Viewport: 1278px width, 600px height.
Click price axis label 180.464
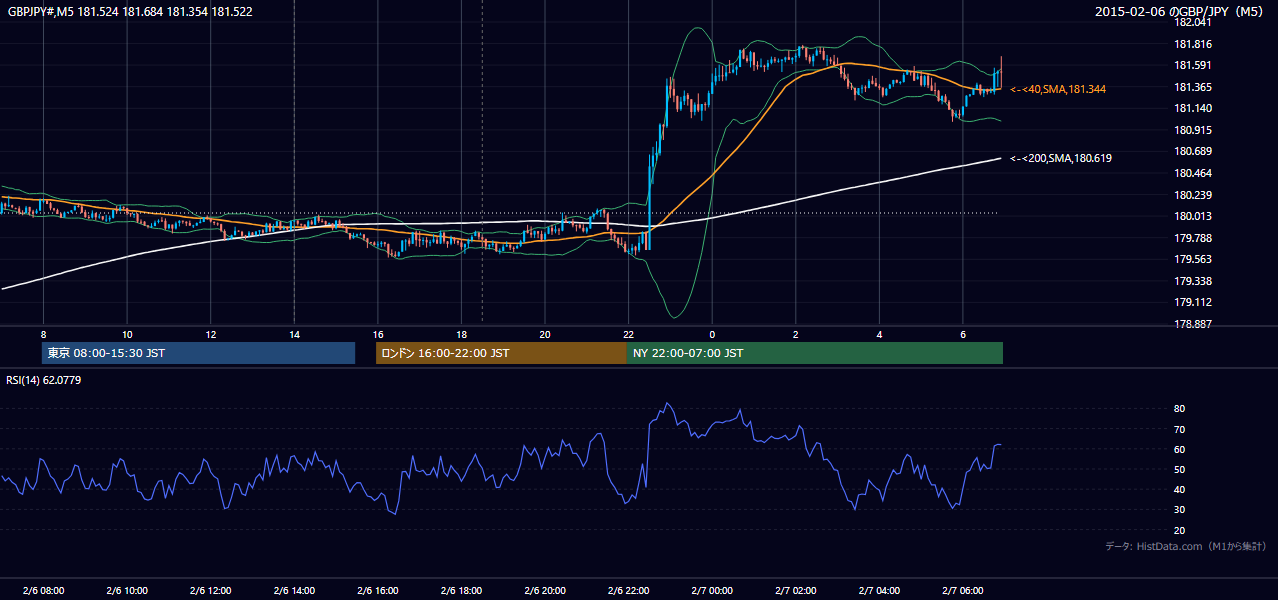tap(1191, 173)
